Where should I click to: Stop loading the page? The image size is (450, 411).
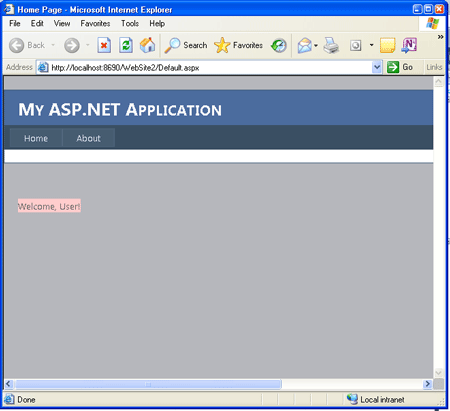[x=104, y=45]
